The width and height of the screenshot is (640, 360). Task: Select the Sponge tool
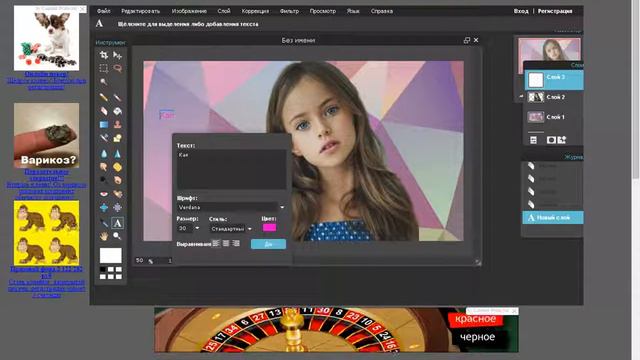[x=118, y=167]
